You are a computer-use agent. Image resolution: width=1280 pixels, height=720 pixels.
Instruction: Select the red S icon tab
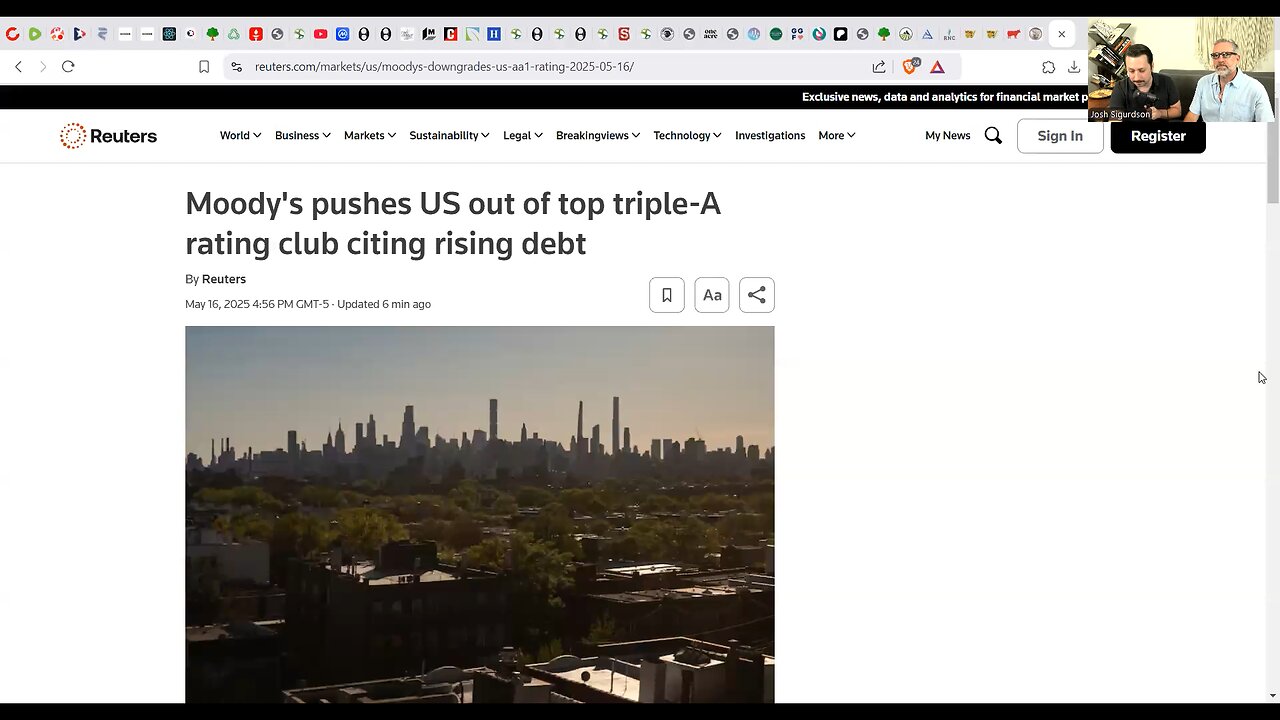624,34
